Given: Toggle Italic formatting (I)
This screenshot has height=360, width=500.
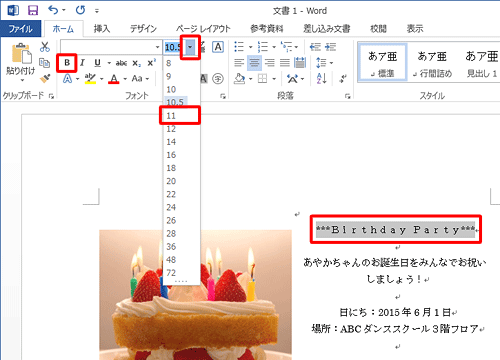Looking at the screenshot, I should point(82,63).
